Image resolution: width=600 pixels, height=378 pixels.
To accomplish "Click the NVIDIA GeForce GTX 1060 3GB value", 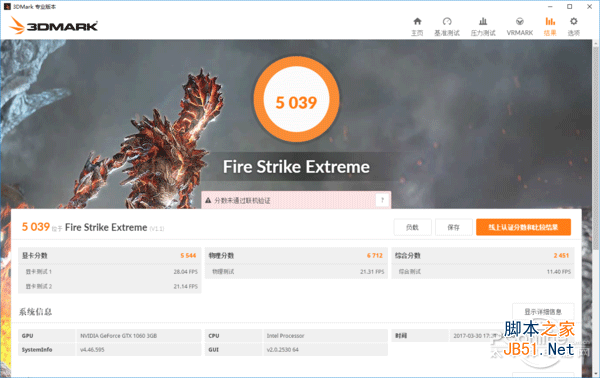I will pos(118,336).
